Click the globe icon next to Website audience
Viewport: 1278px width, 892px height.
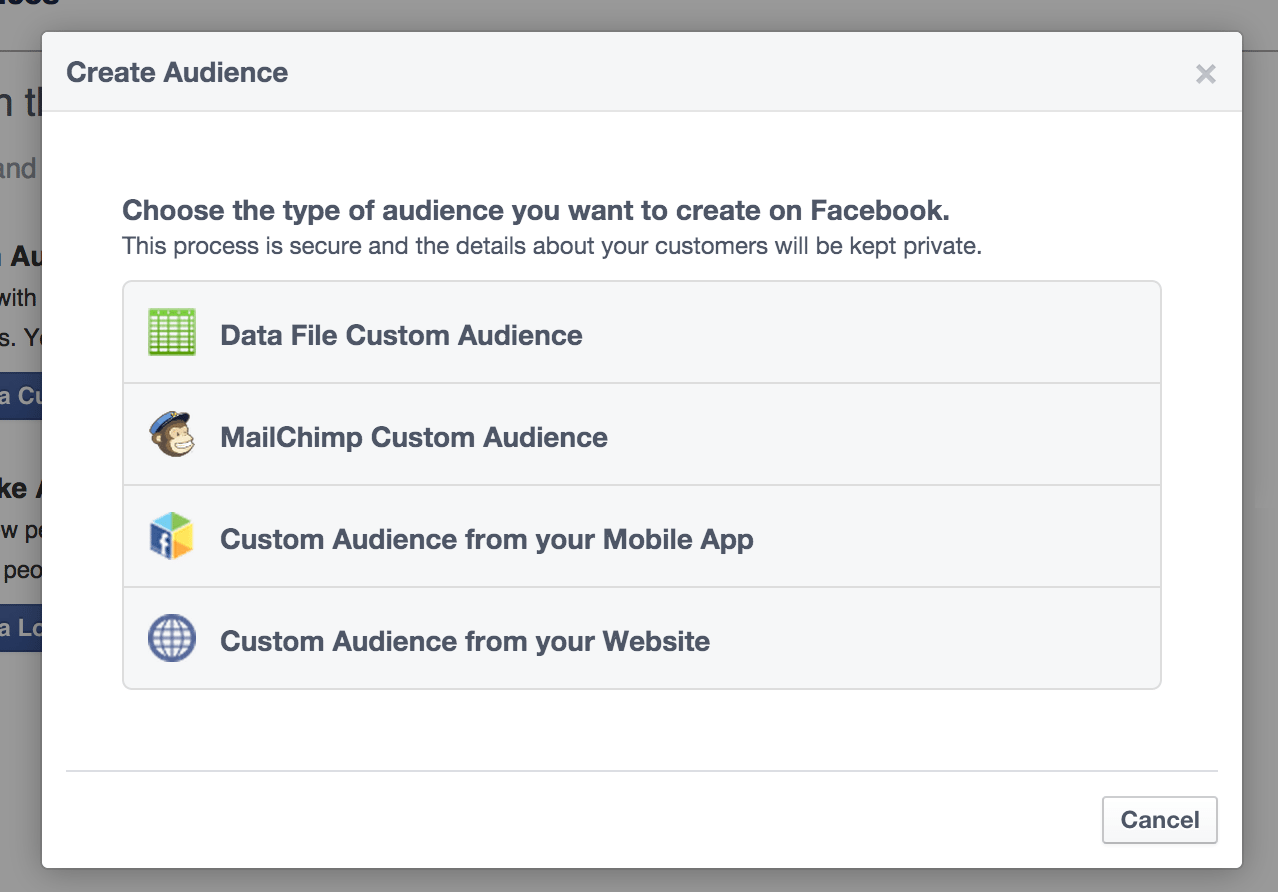coord(171,638)
